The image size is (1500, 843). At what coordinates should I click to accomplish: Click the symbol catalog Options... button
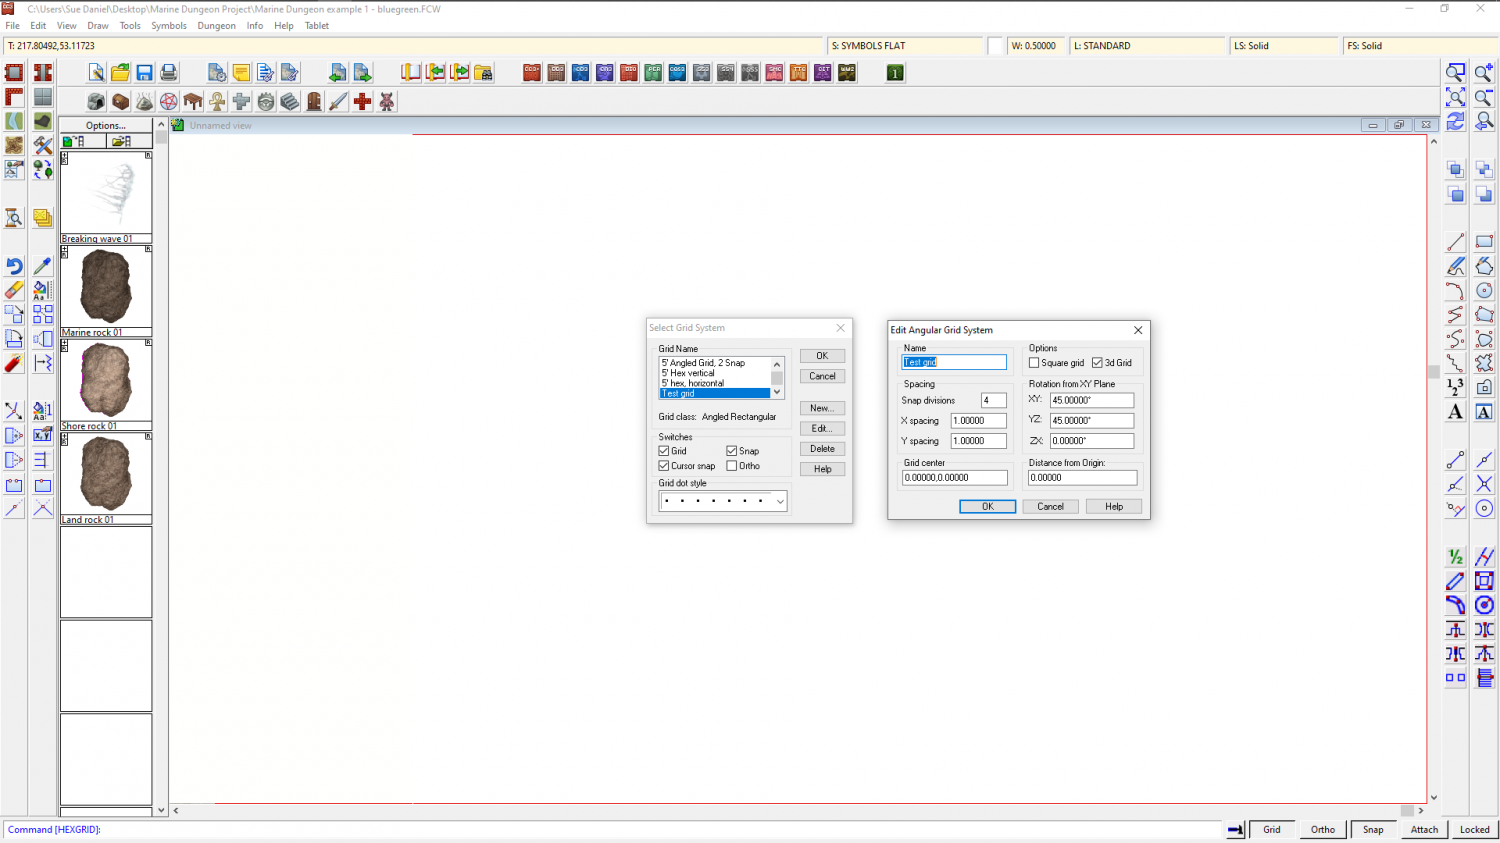[106, 126]
